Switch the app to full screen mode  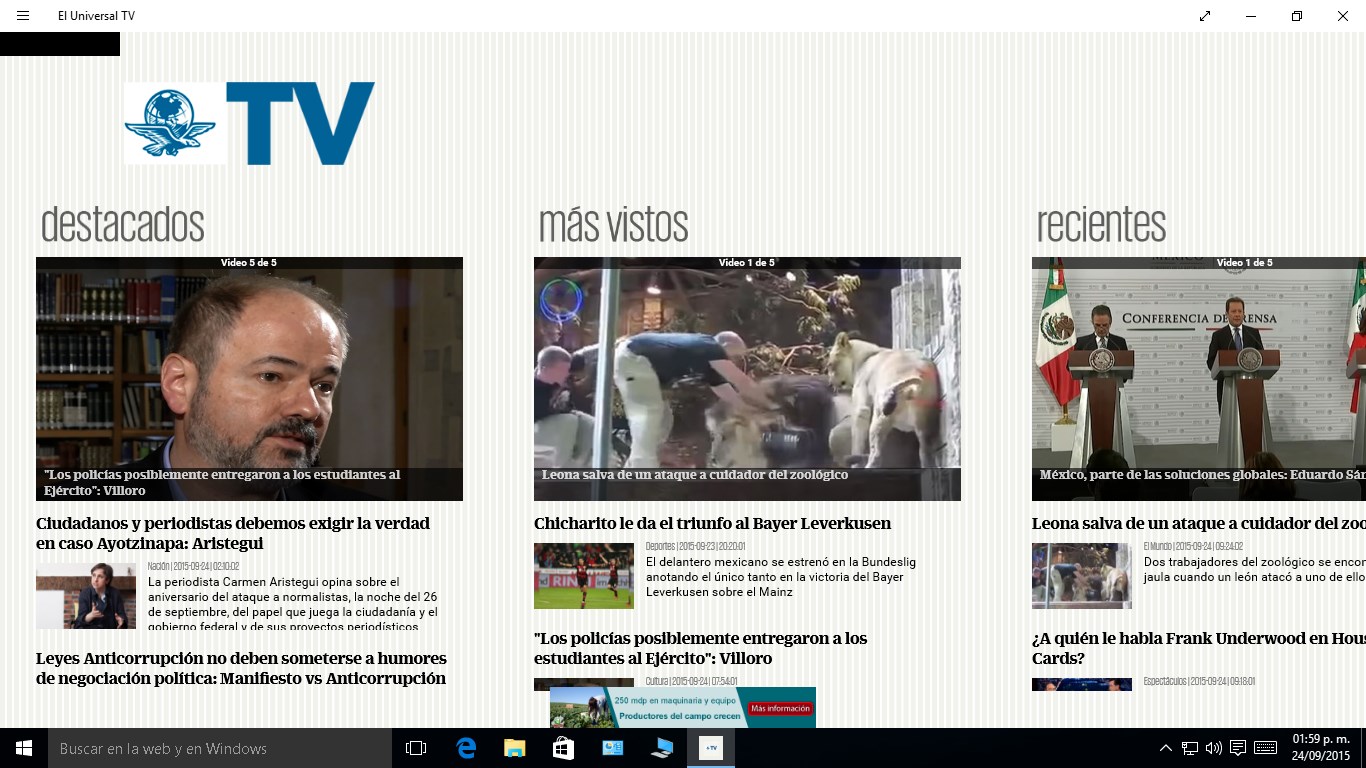[x=1205, y=16]
